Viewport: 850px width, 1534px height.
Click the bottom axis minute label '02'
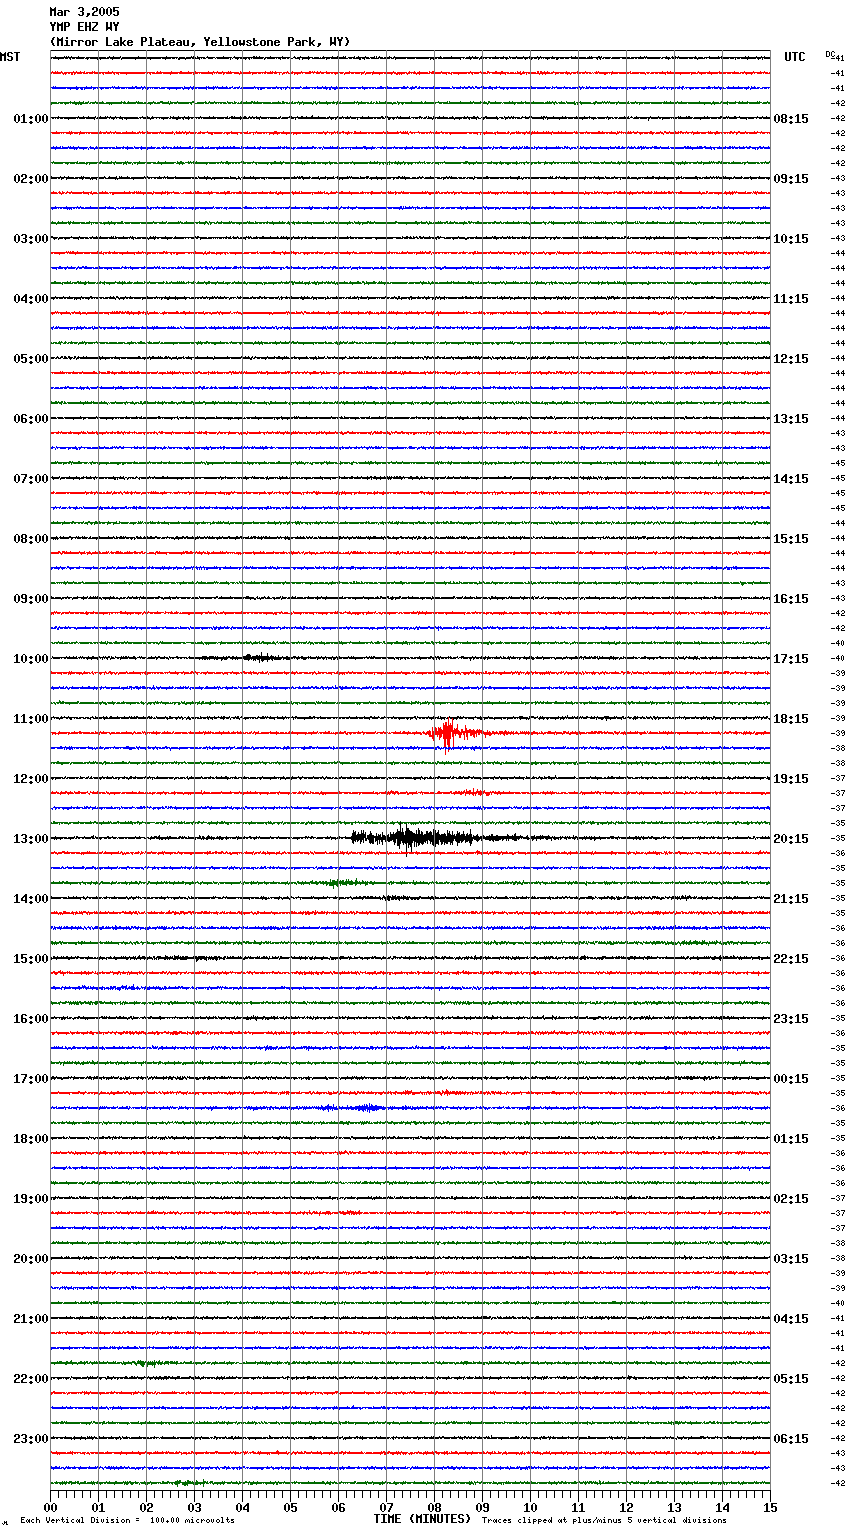tap(147, 1507)
